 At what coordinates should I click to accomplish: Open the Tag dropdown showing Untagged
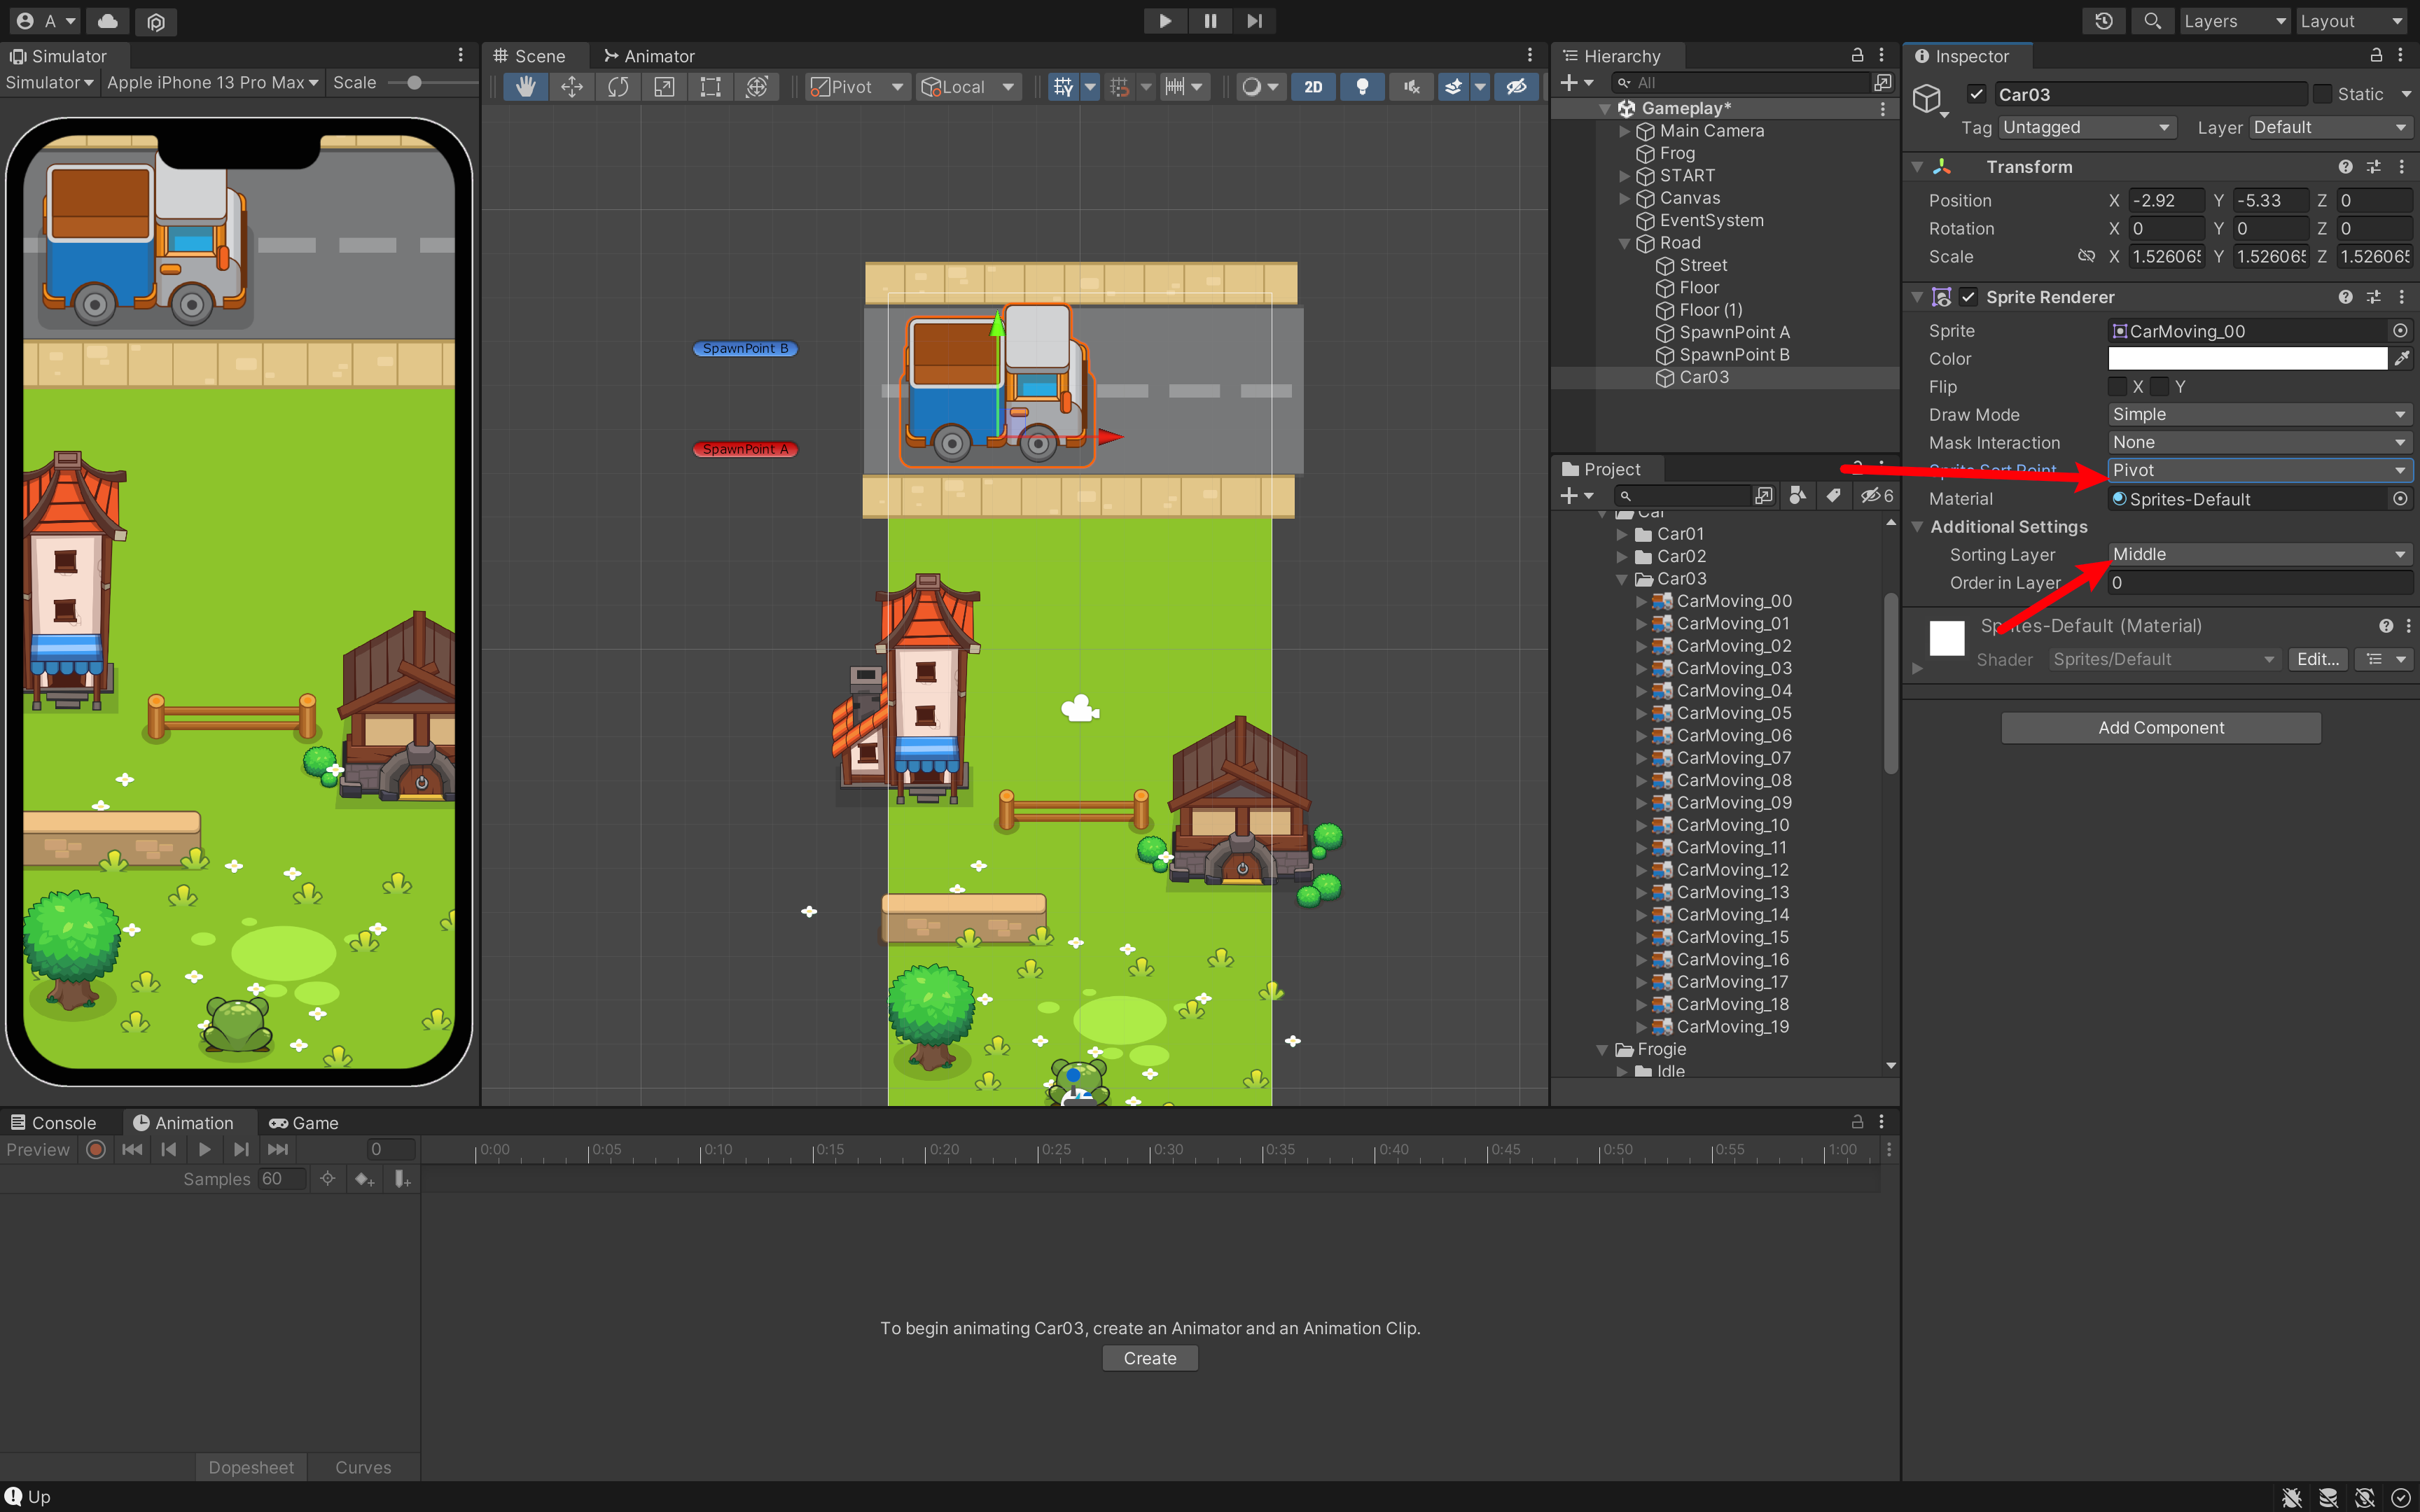point(2086,127)
